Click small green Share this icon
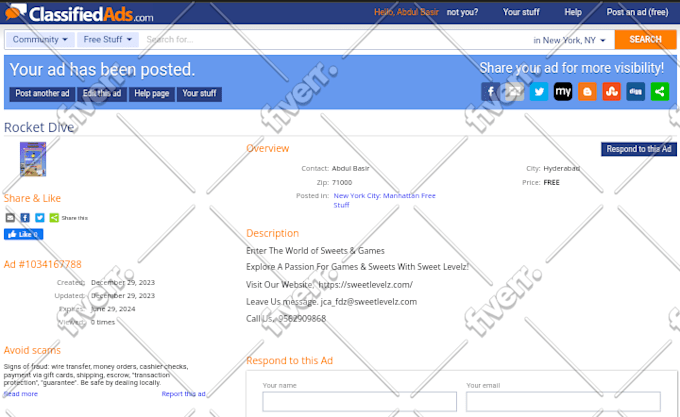Viewport: 680px width, 417px height. (x=54, y=218)
